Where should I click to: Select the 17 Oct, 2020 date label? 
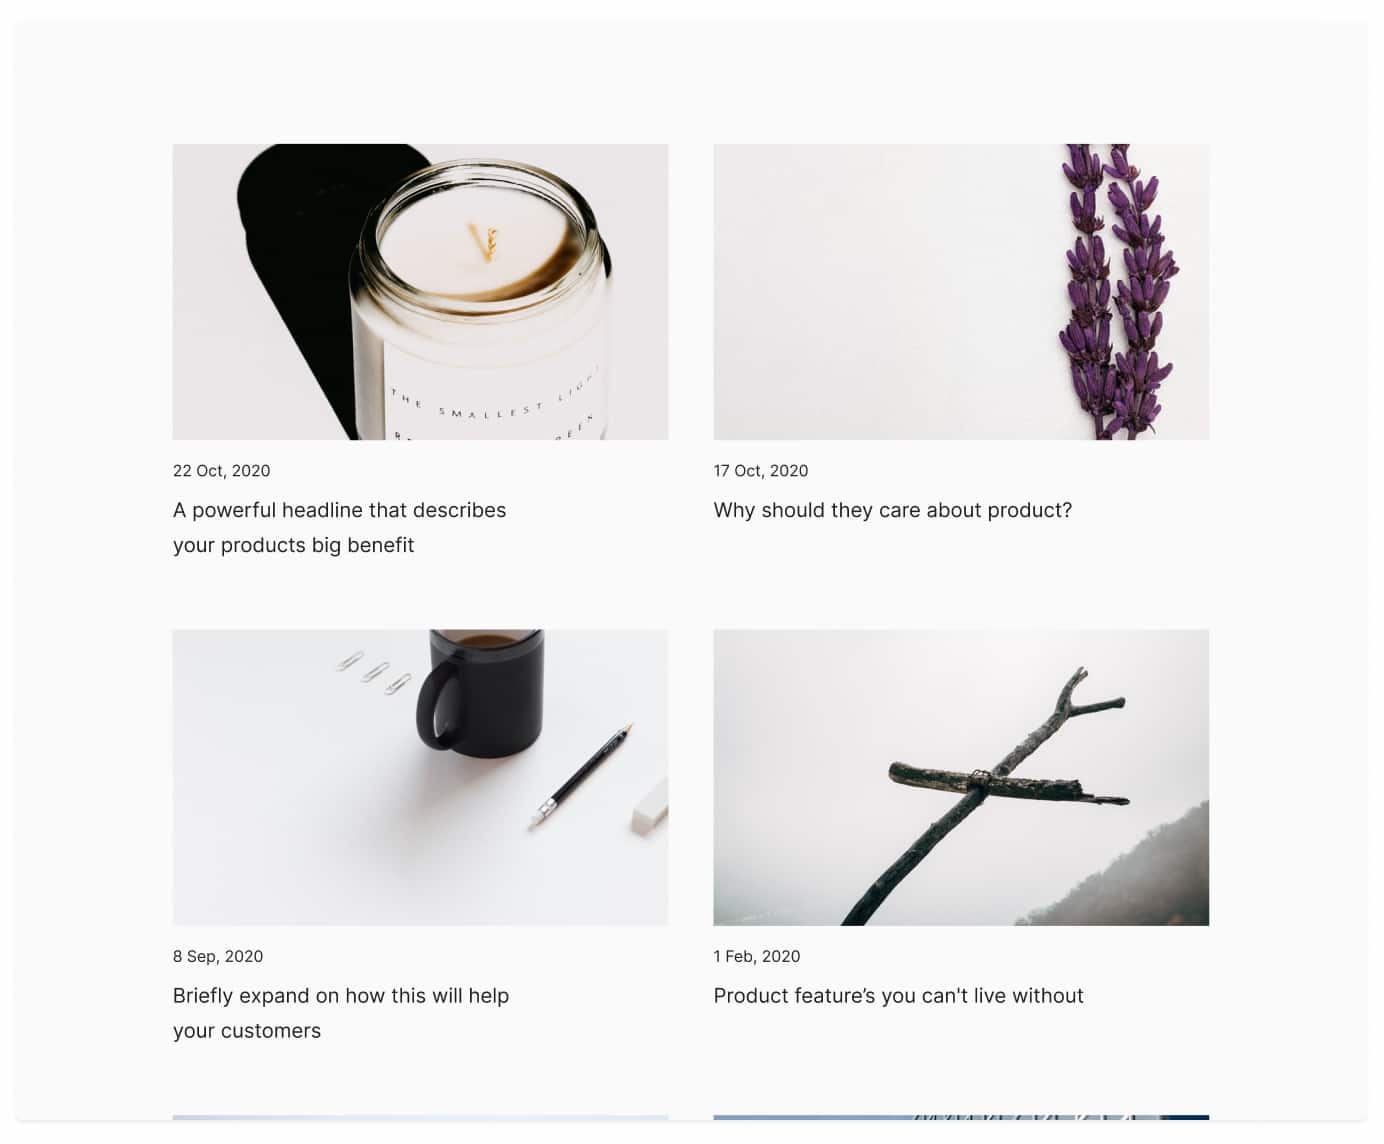761,471
